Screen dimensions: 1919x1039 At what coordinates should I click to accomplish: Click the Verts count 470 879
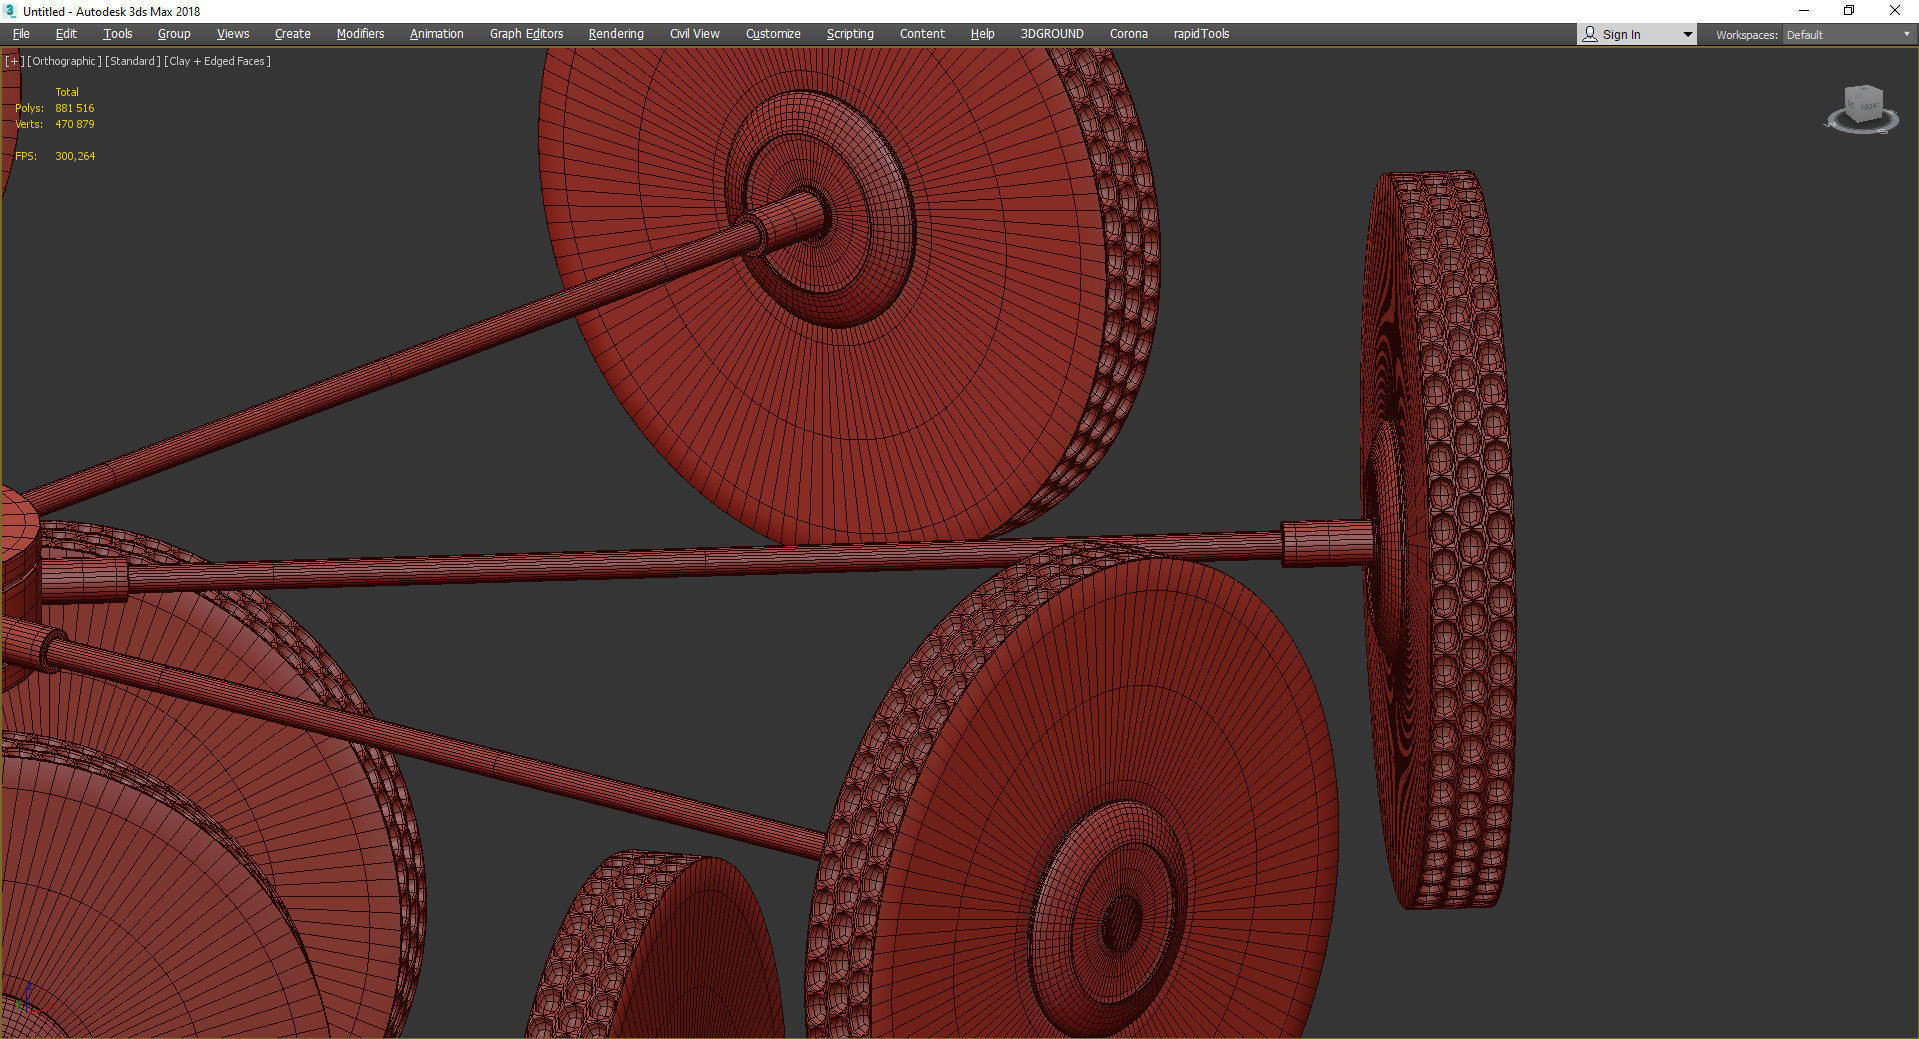pos(75,124)
